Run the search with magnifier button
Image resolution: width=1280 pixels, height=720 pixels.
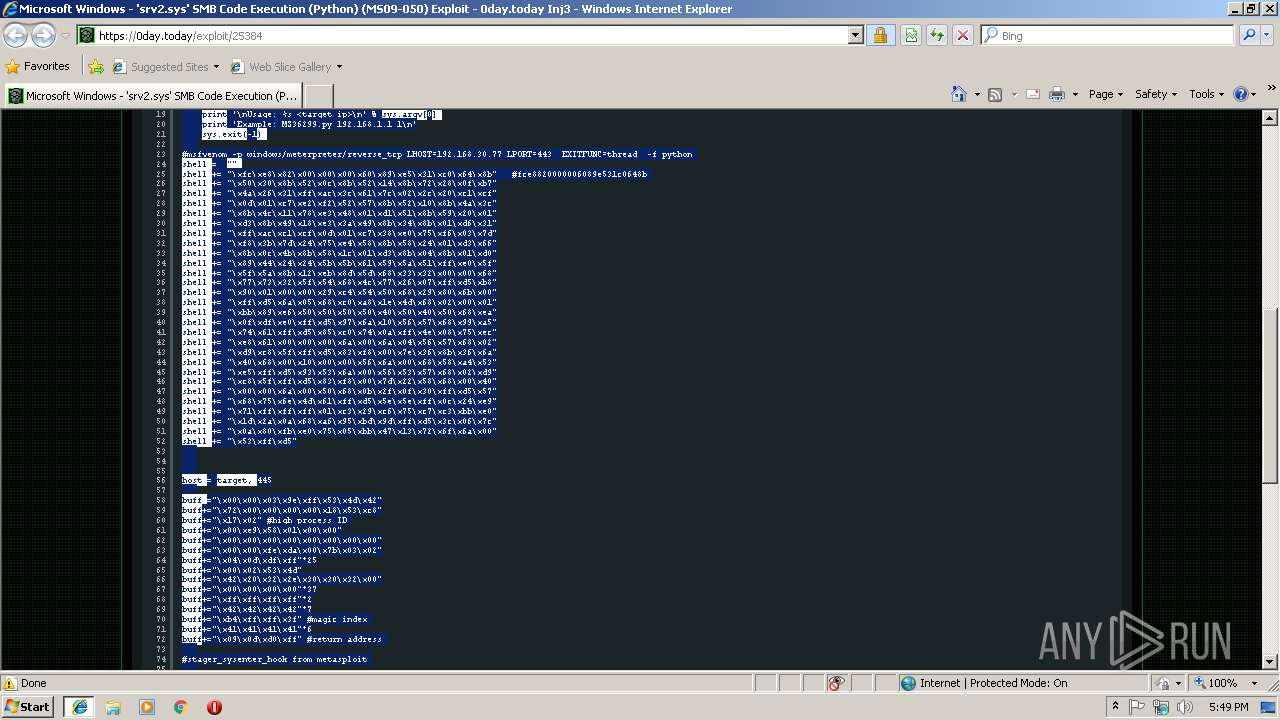[x=1249, y=36]
